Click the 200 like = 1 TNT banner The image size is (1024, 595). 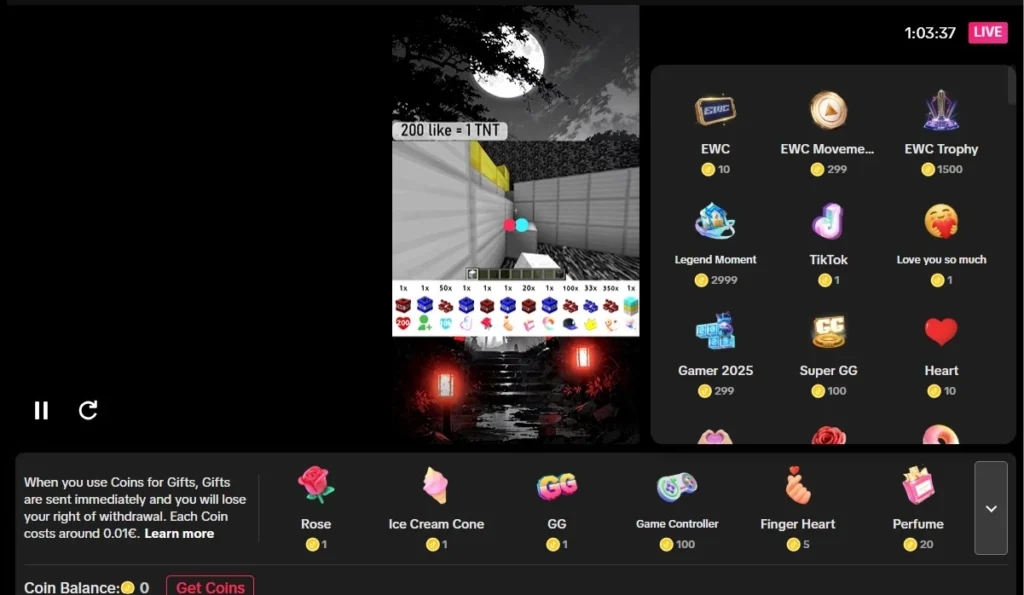(x=449, y=130)
